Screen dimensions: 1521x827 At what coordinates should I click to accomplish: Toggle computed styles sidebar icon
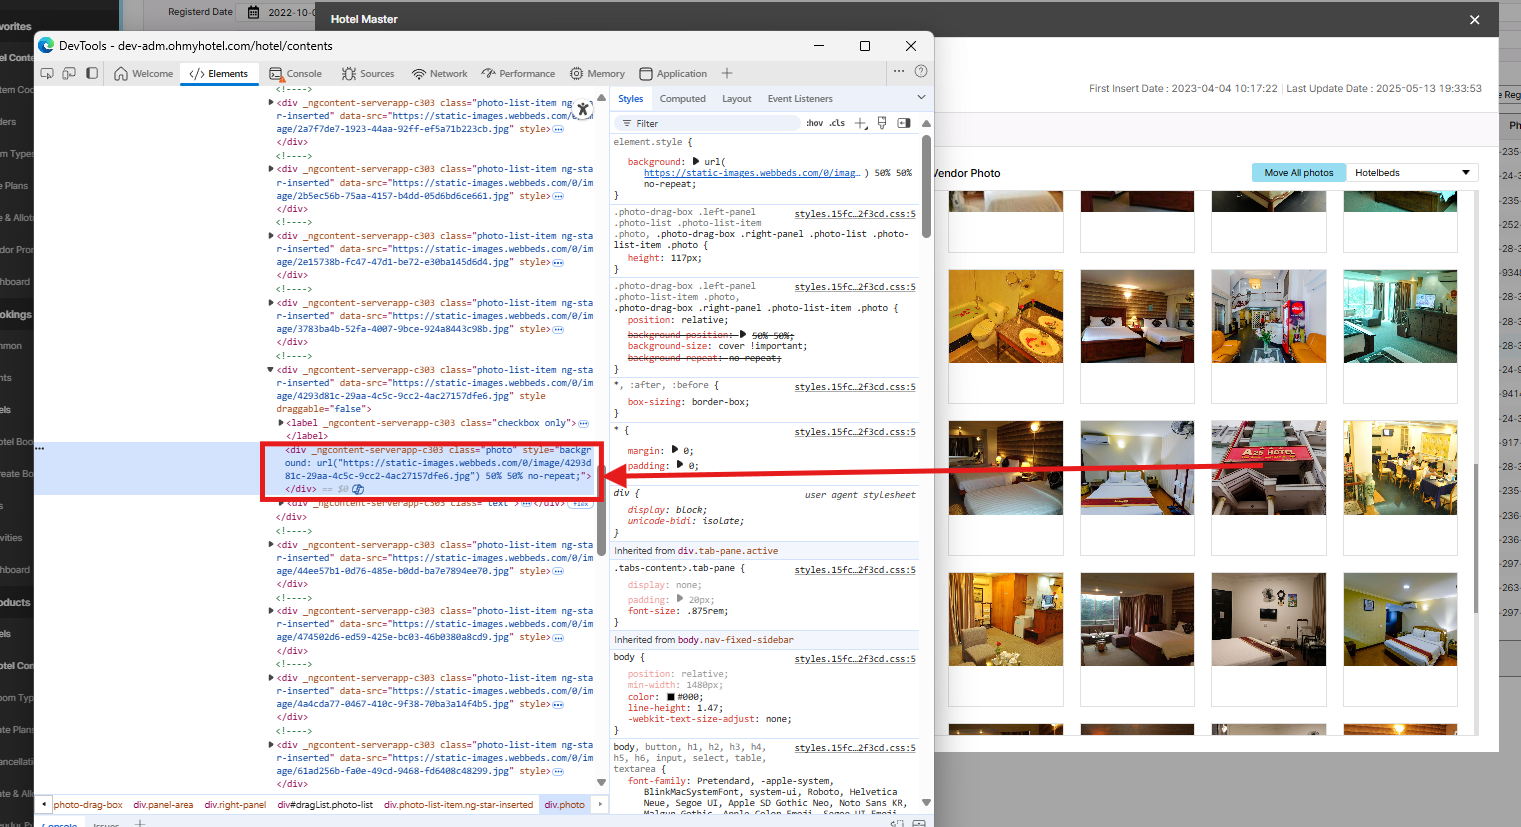pos(904,123)
